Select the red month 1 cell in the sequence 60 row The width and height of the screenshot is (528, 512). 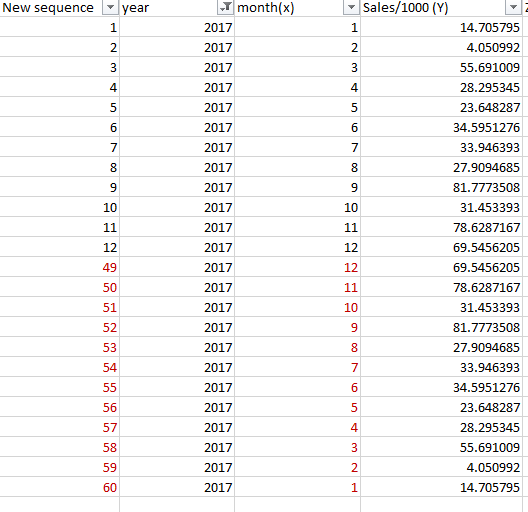[297, 487]
